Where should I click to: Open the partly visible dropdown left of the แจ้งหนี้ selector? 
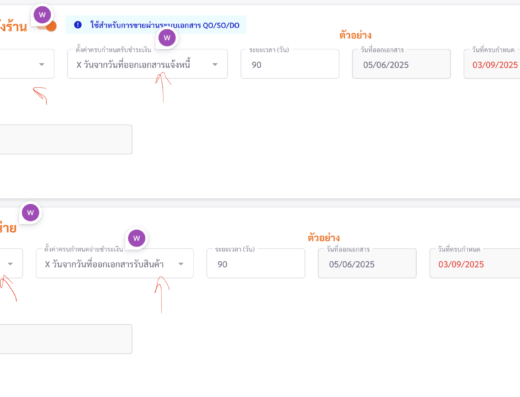tap(27, 64)
